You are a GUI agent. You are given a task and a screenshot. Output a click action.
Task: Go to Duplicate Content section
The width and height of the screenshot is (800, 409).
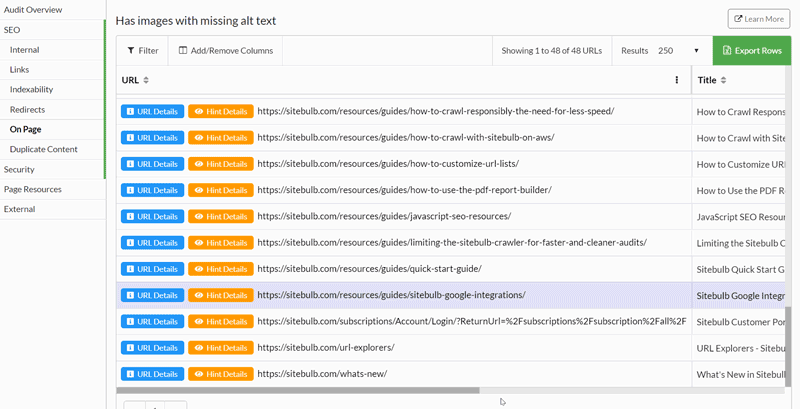(x=43, y=149)
